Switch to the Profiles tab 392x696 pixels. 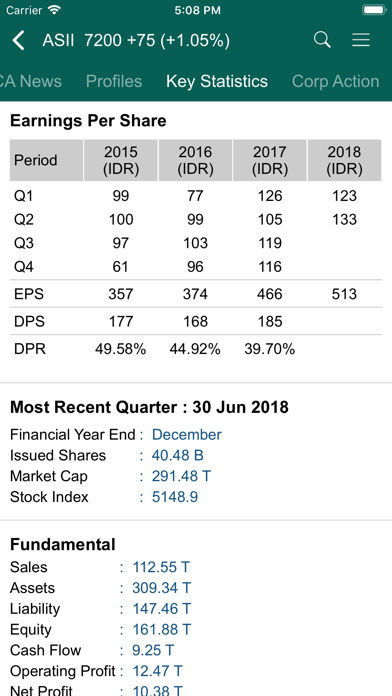(114, 81)
